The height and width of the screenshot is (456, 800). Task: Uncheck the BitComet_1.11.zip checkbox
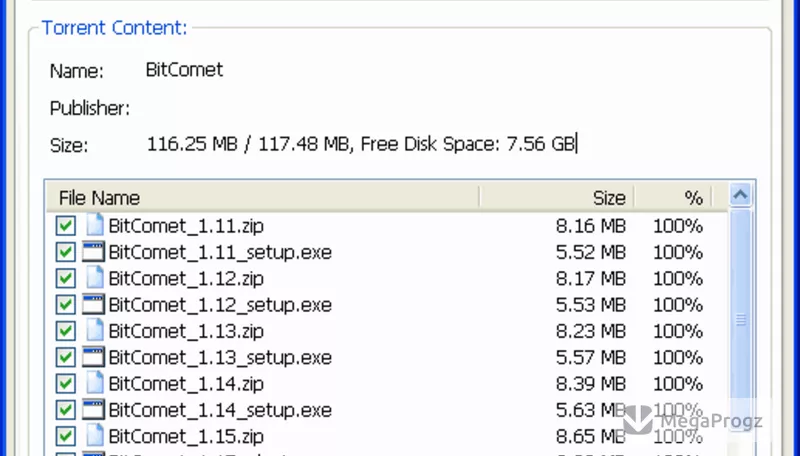66,225
